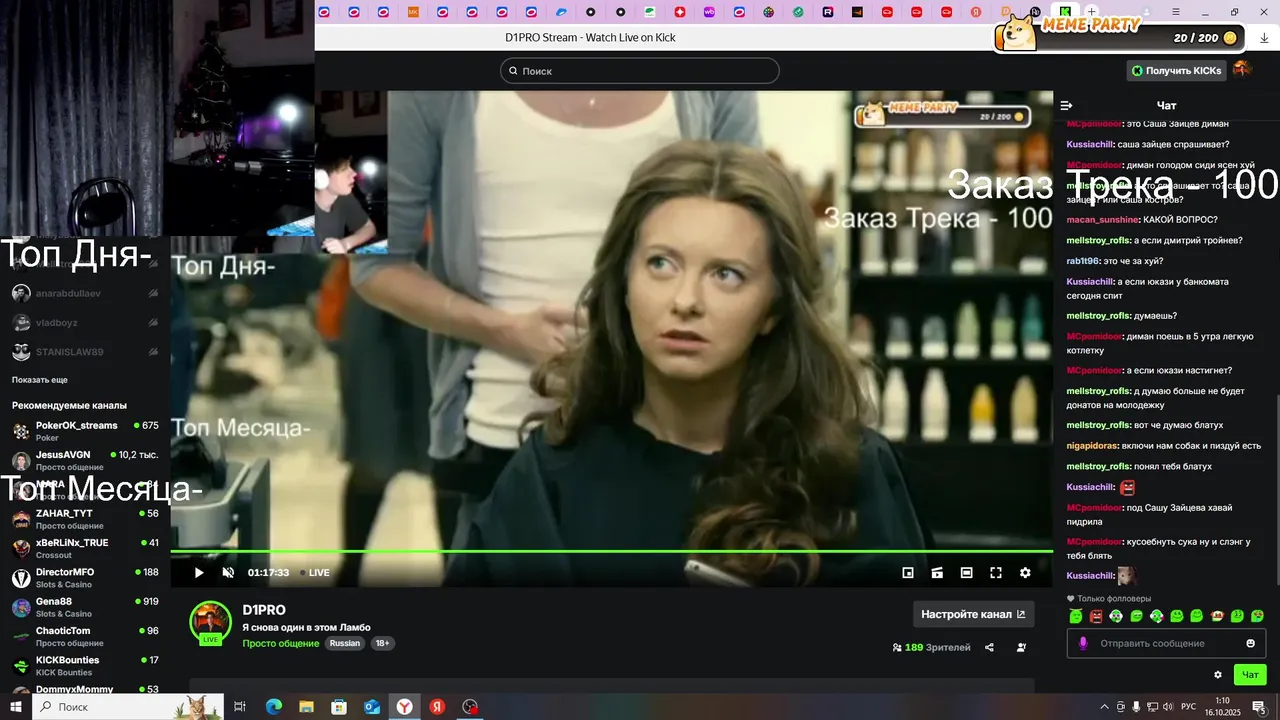Open D1PRO channel avatar
Screen dimensions: 1280x720
click(211, 622)
